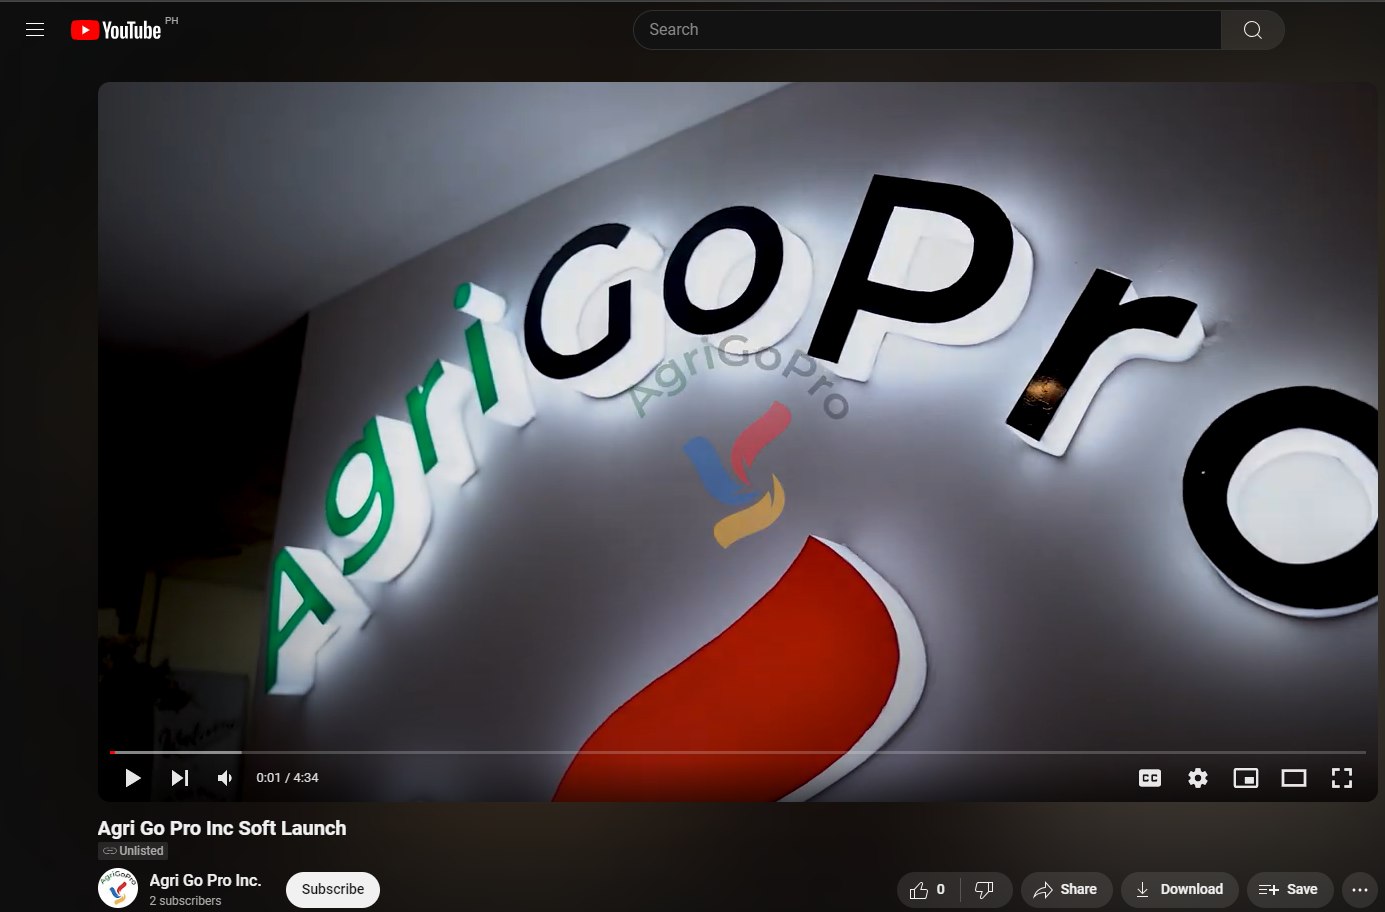This screenshot has width=1385, height=912.
Task: Enable miniplayer mode
Action: 1246,778
